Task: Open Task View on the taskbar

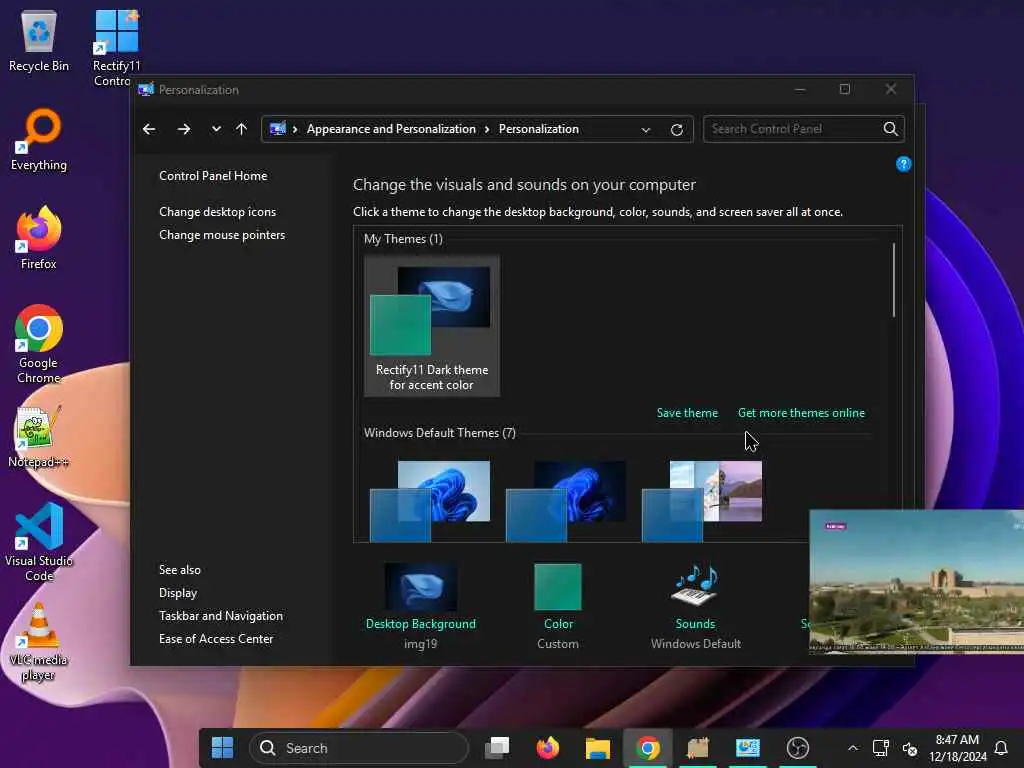Action: (x=497, y=748)
